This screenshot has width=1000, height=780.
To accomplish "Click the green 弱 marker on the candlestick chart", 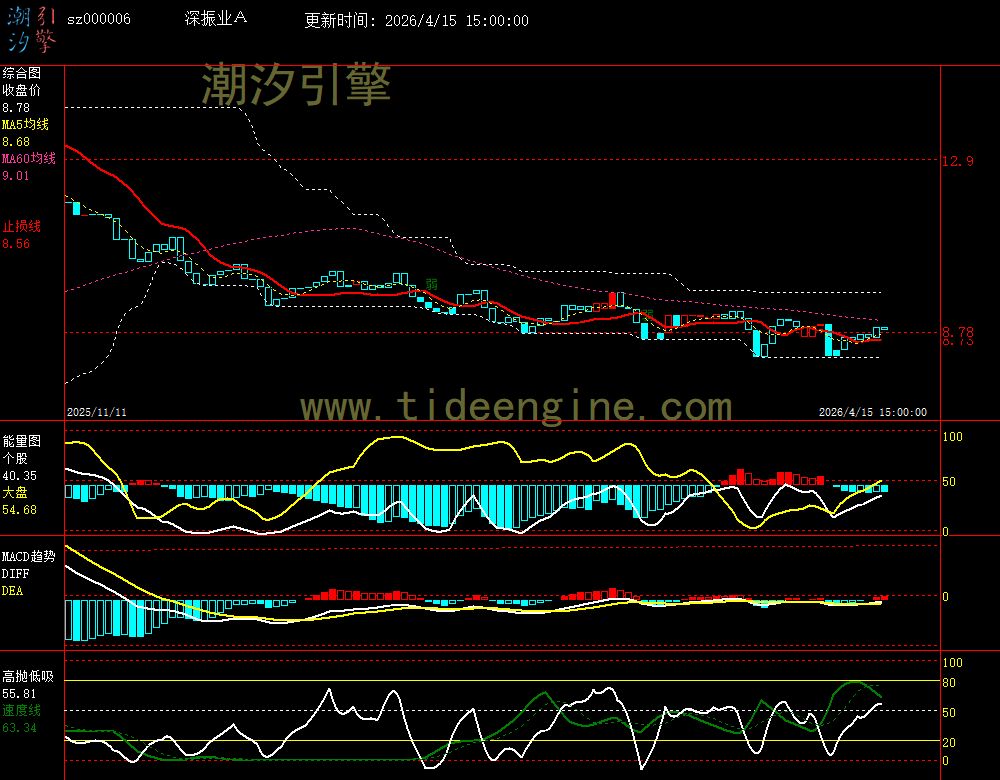I will click(x=431, y=284).
